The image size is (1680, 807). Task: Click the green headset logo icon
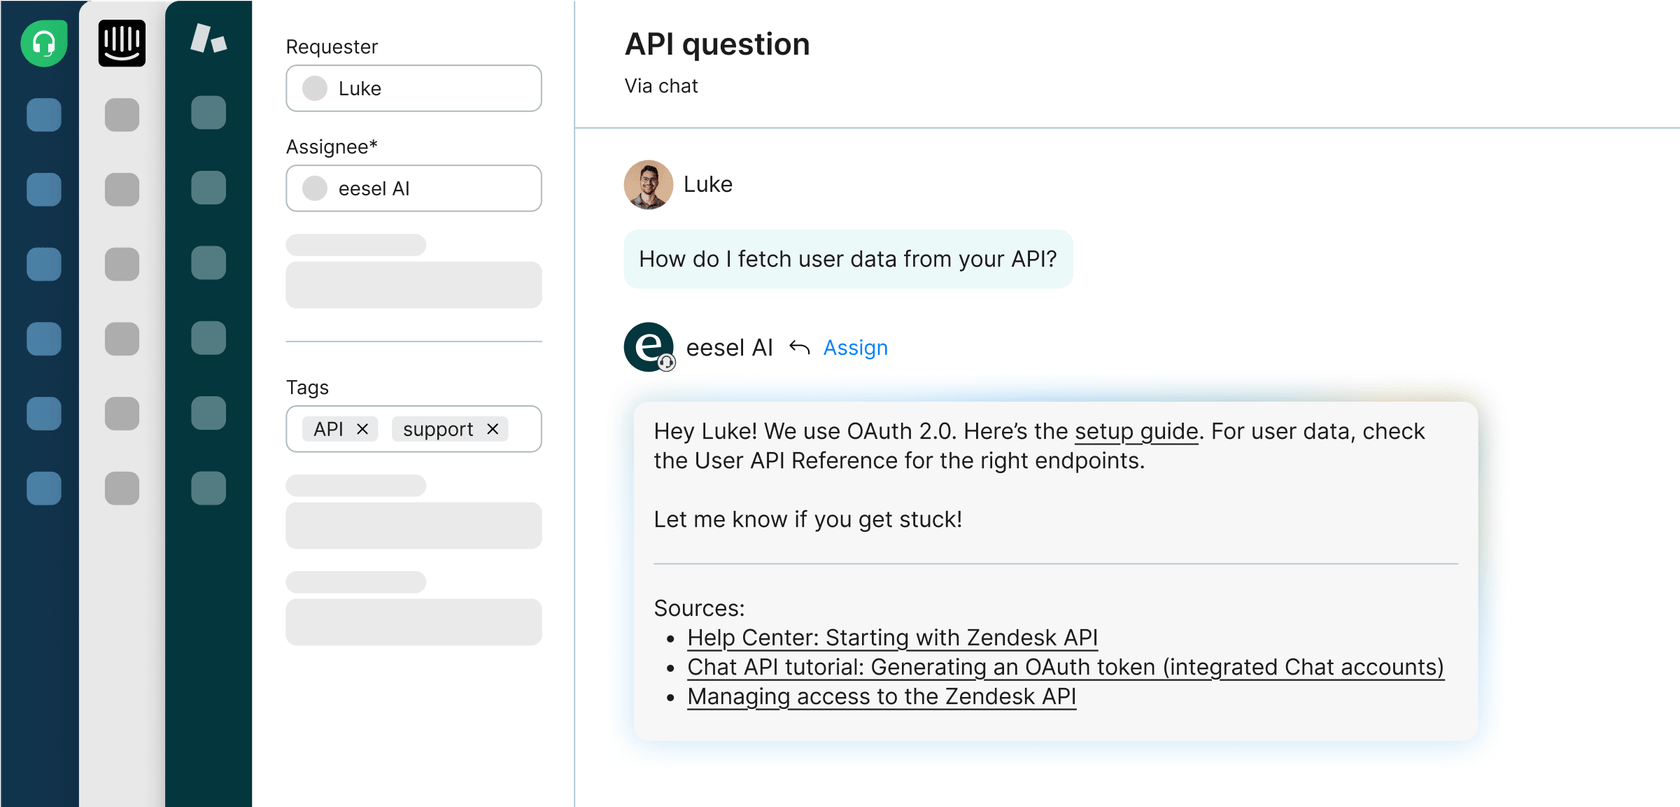pyautogui.click(x=44, y=43)
